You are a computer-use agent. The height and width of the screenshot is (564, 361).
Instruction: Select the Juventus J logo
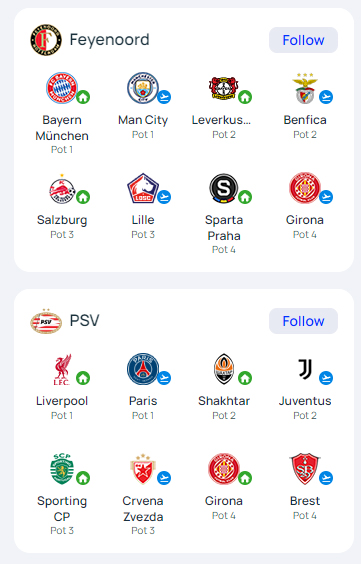tap(305, 369)
